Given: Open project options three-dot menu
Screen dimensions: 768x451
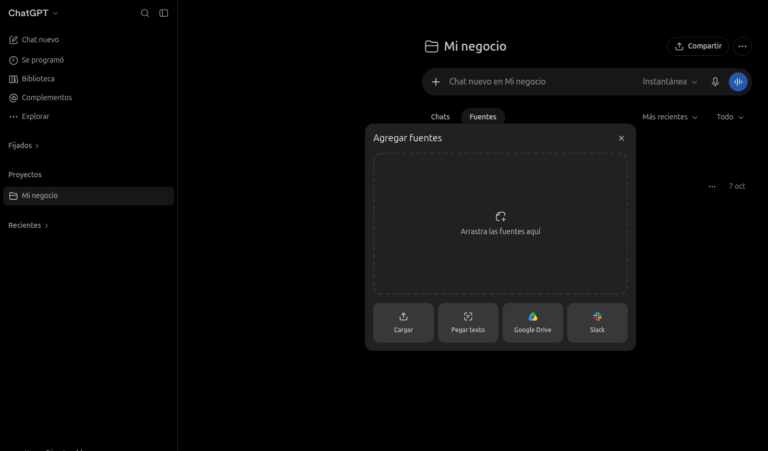Looking at the screenshot, I should click(743, 47).
